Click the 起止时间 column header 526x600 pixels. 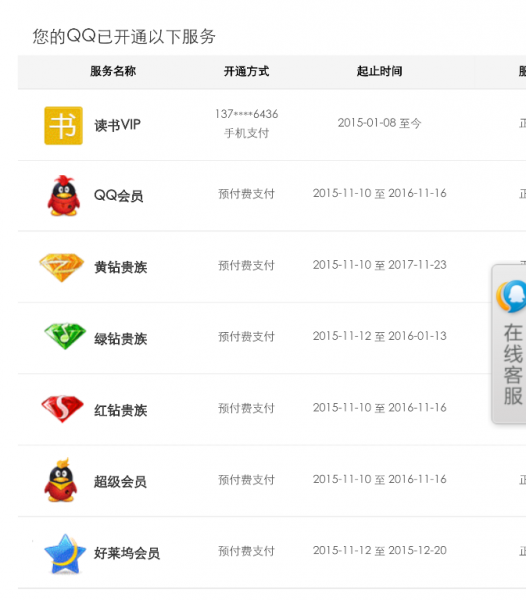[x=379, y=71]
